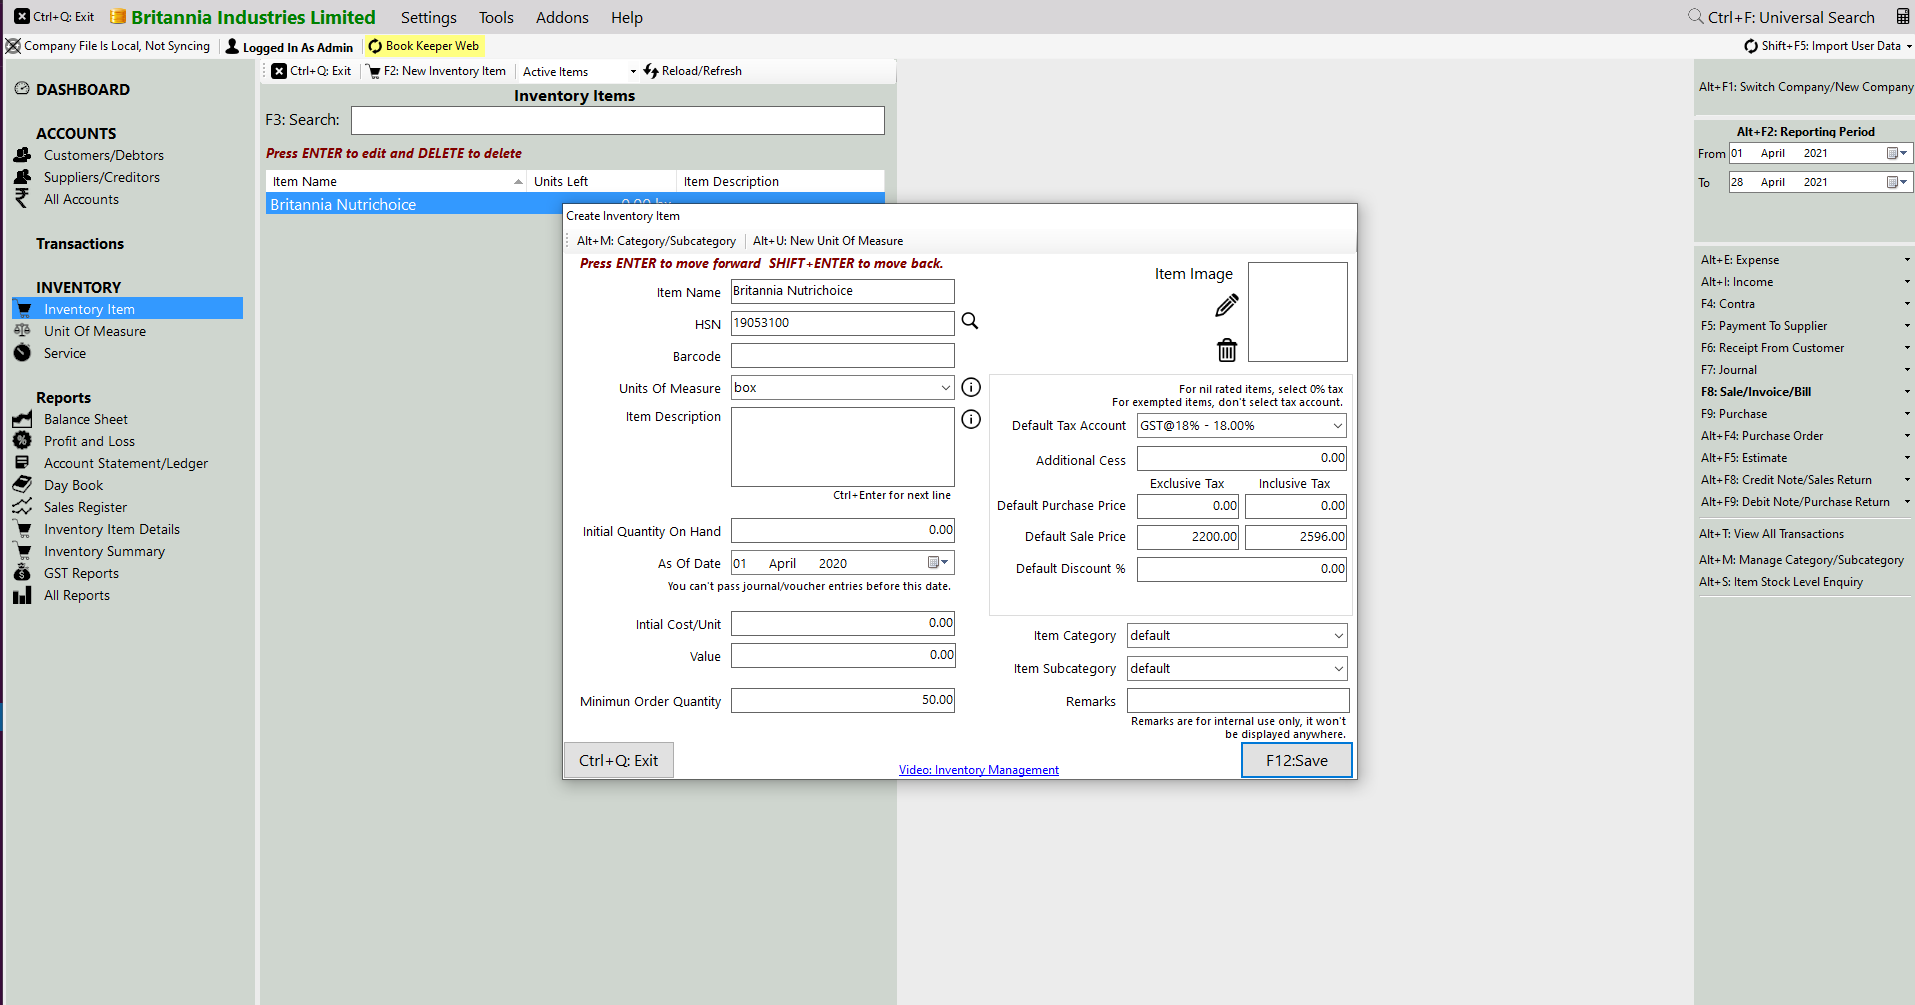
Task: Click Import User Data refresh icon
Action: (1751, 46)
